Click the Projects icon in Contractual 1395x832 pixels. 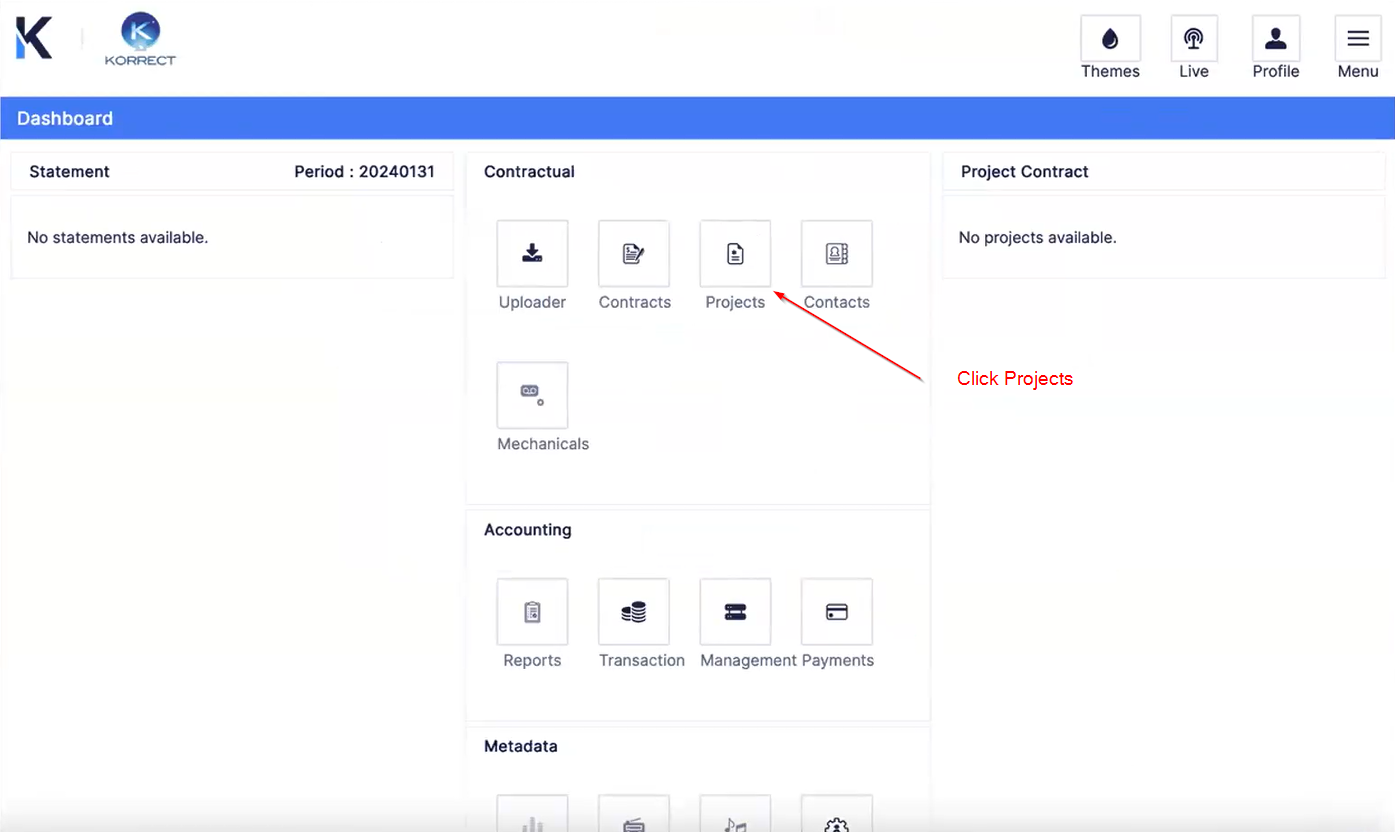(x=735, y=254)
